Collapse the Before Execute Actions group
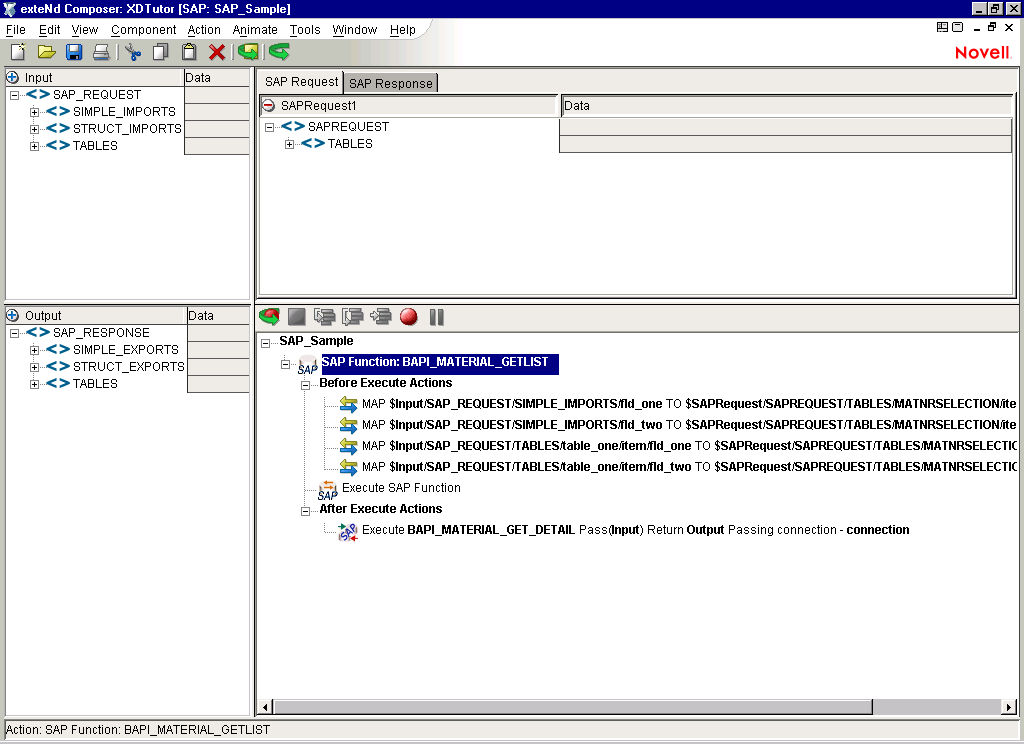Image resolution: width=1024 pixels, height=744 pixels. point(307,383)
